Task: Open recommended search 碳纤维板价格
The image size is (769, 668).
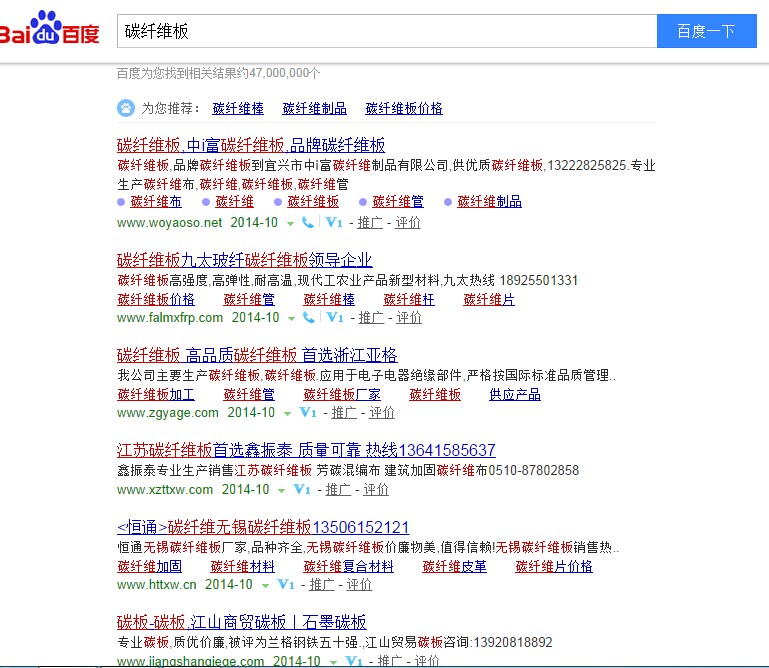Action: pos(404,108)
